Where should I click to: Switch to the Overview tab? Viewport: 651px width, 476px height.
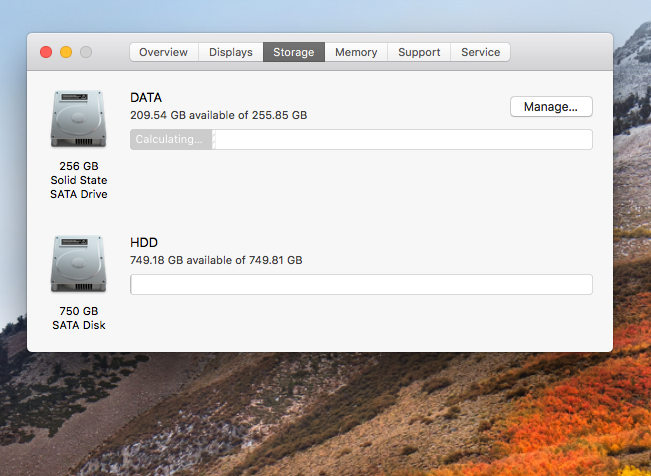[163, 52]
